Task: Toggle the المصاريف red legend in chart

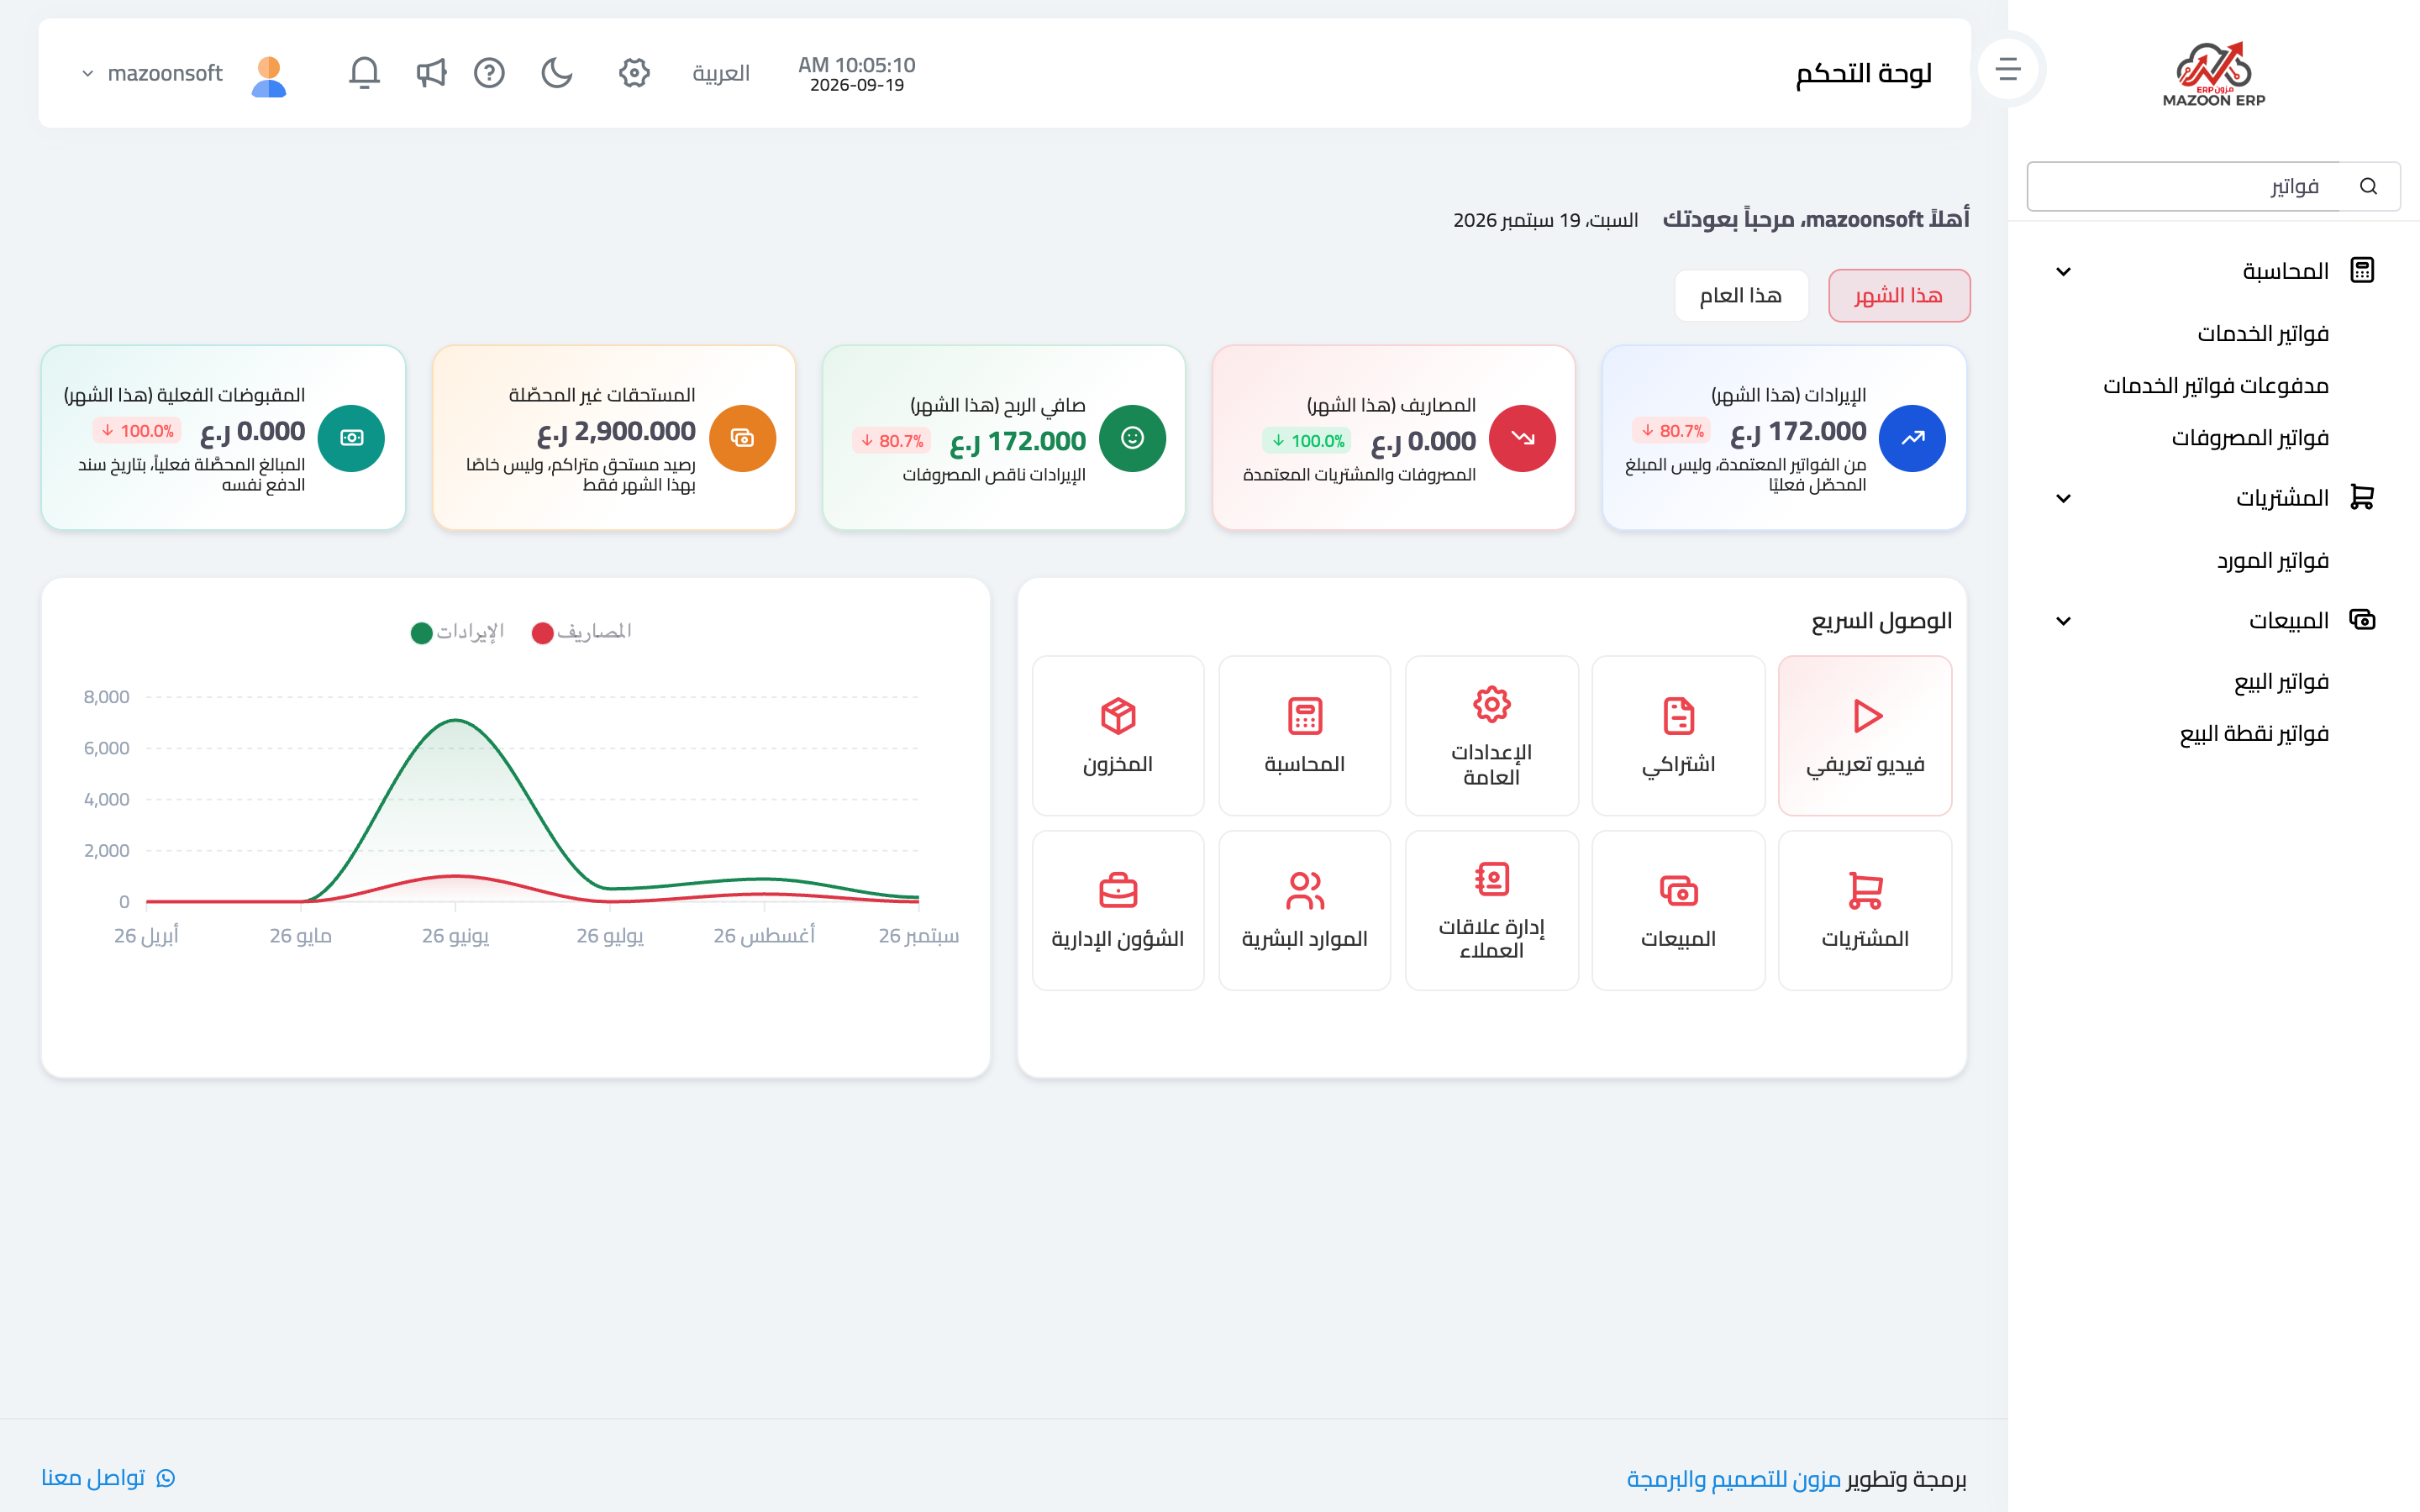Action: [x=581, y=632]
